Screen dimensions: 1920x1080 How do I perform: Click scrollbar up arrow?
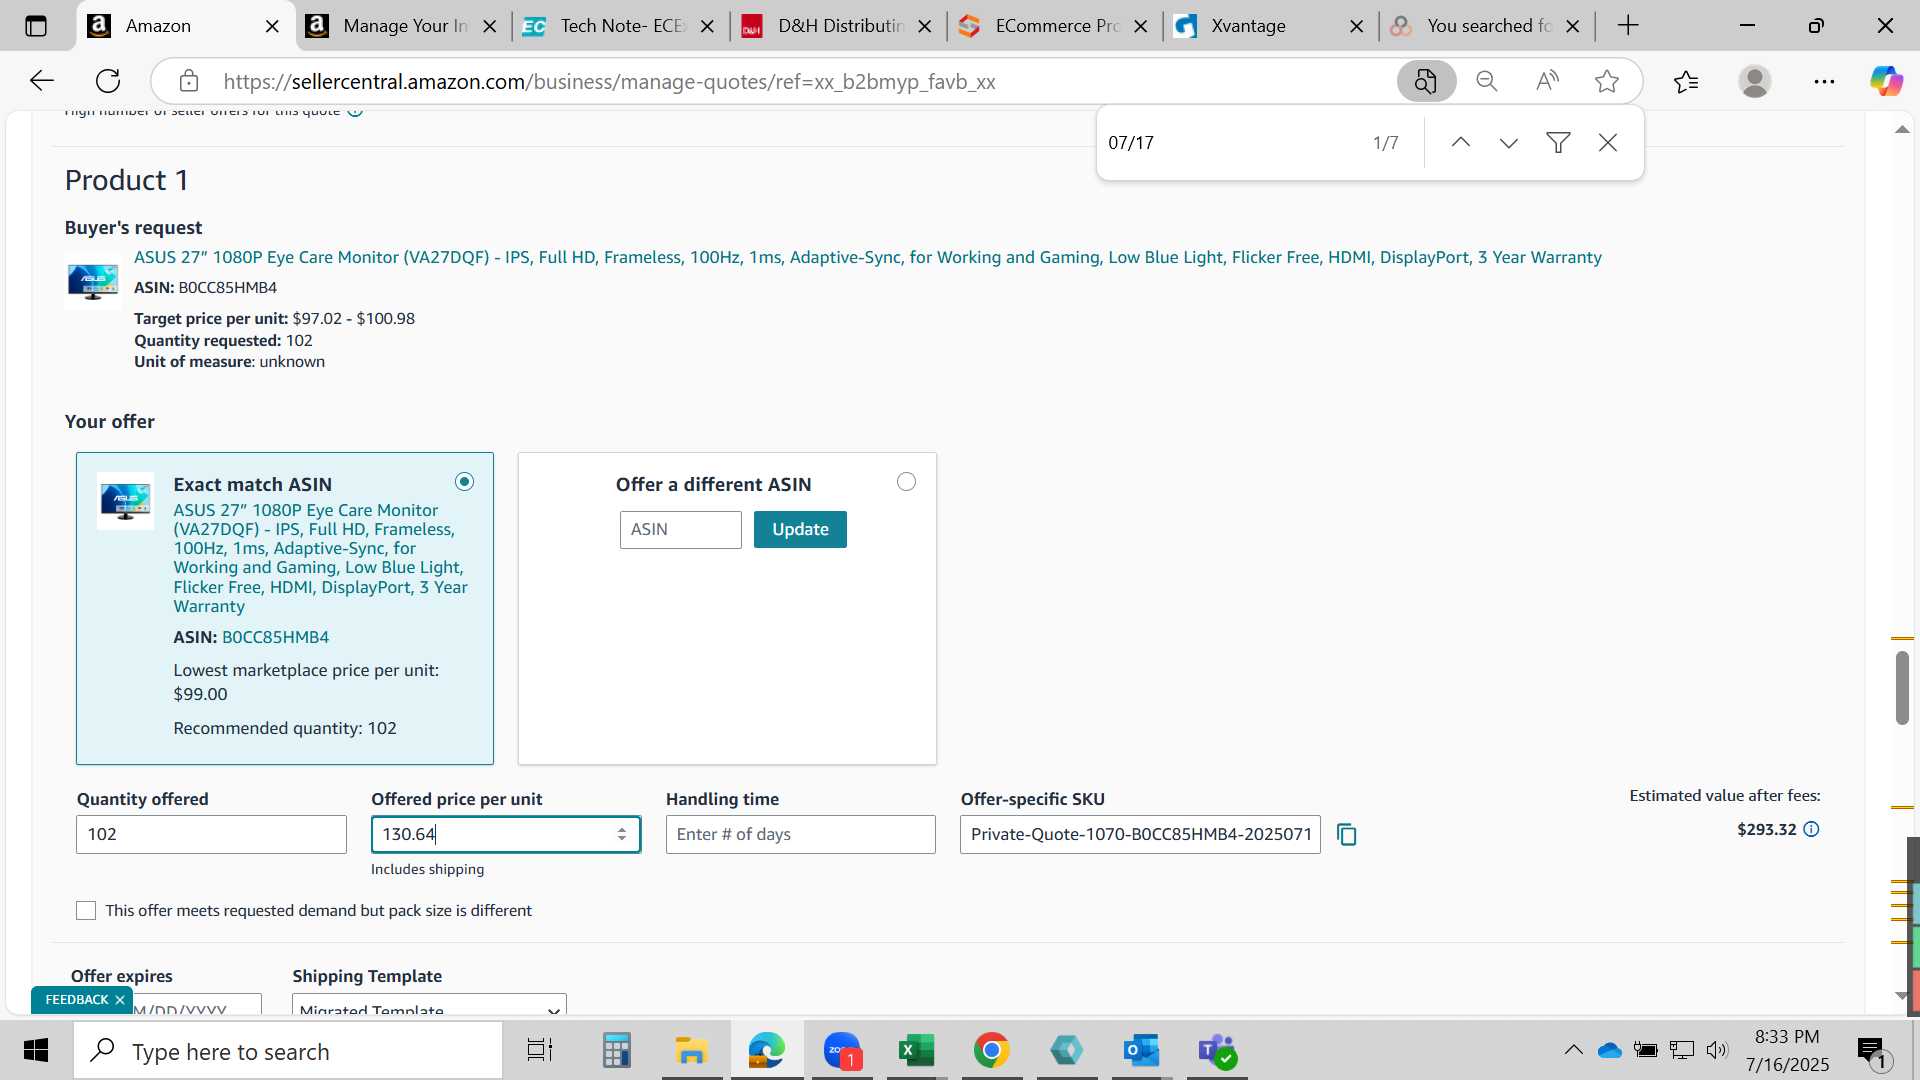click(x=1902, y=130)
